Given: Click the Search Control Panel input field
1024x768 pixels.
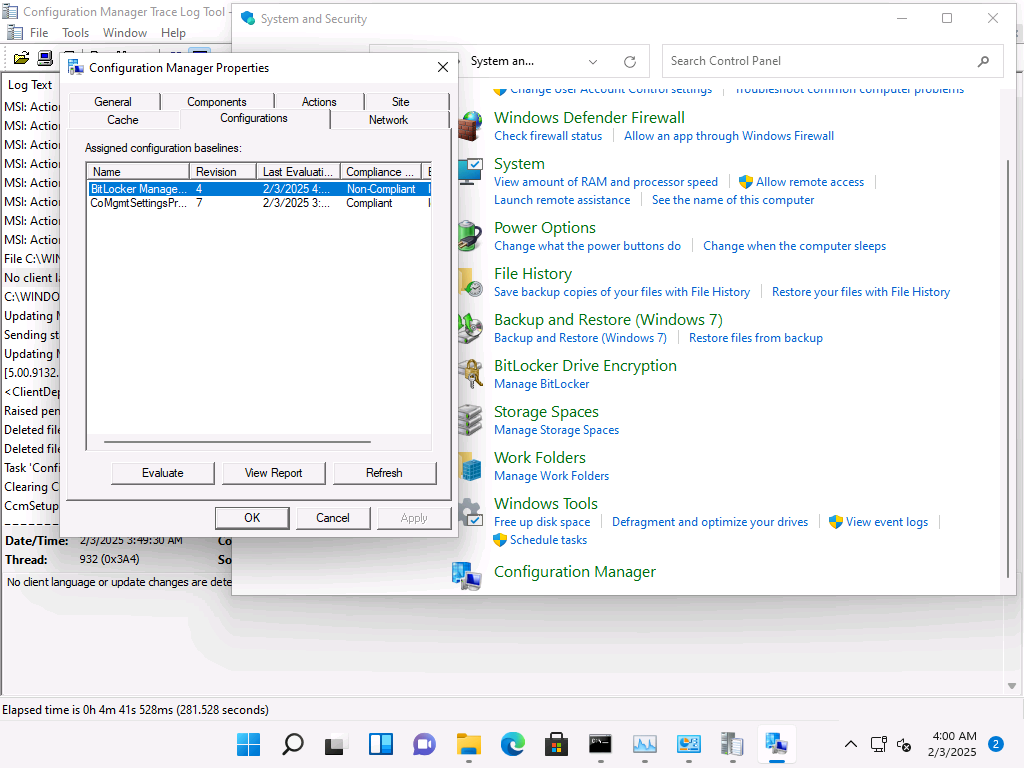Looking at the screenshot, I should [815, 61].
